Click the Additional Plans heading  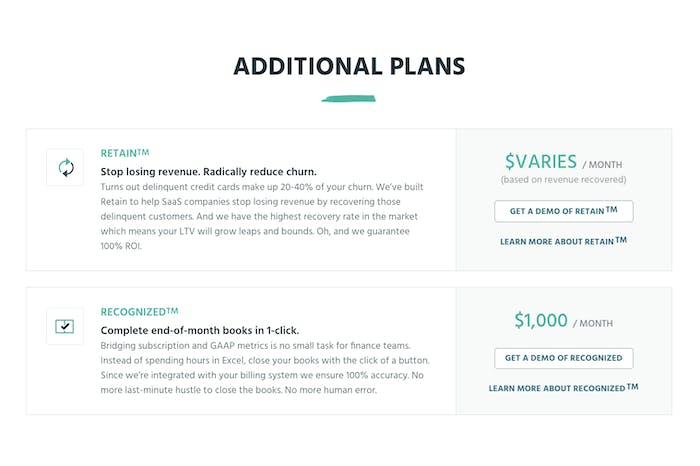(x=349, y=67)
